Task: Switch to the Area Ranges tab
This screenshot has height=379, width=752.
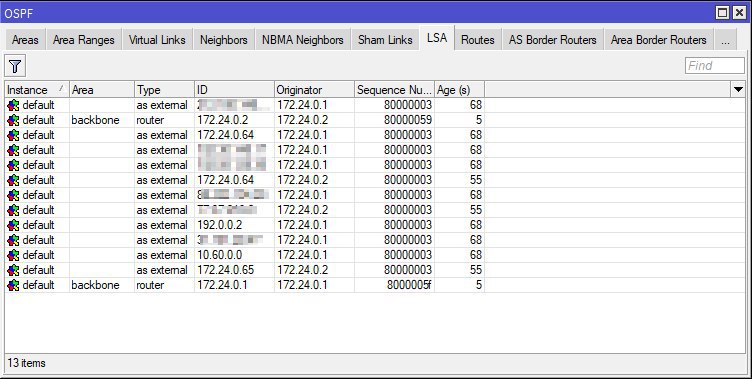Action: [84, 40]
